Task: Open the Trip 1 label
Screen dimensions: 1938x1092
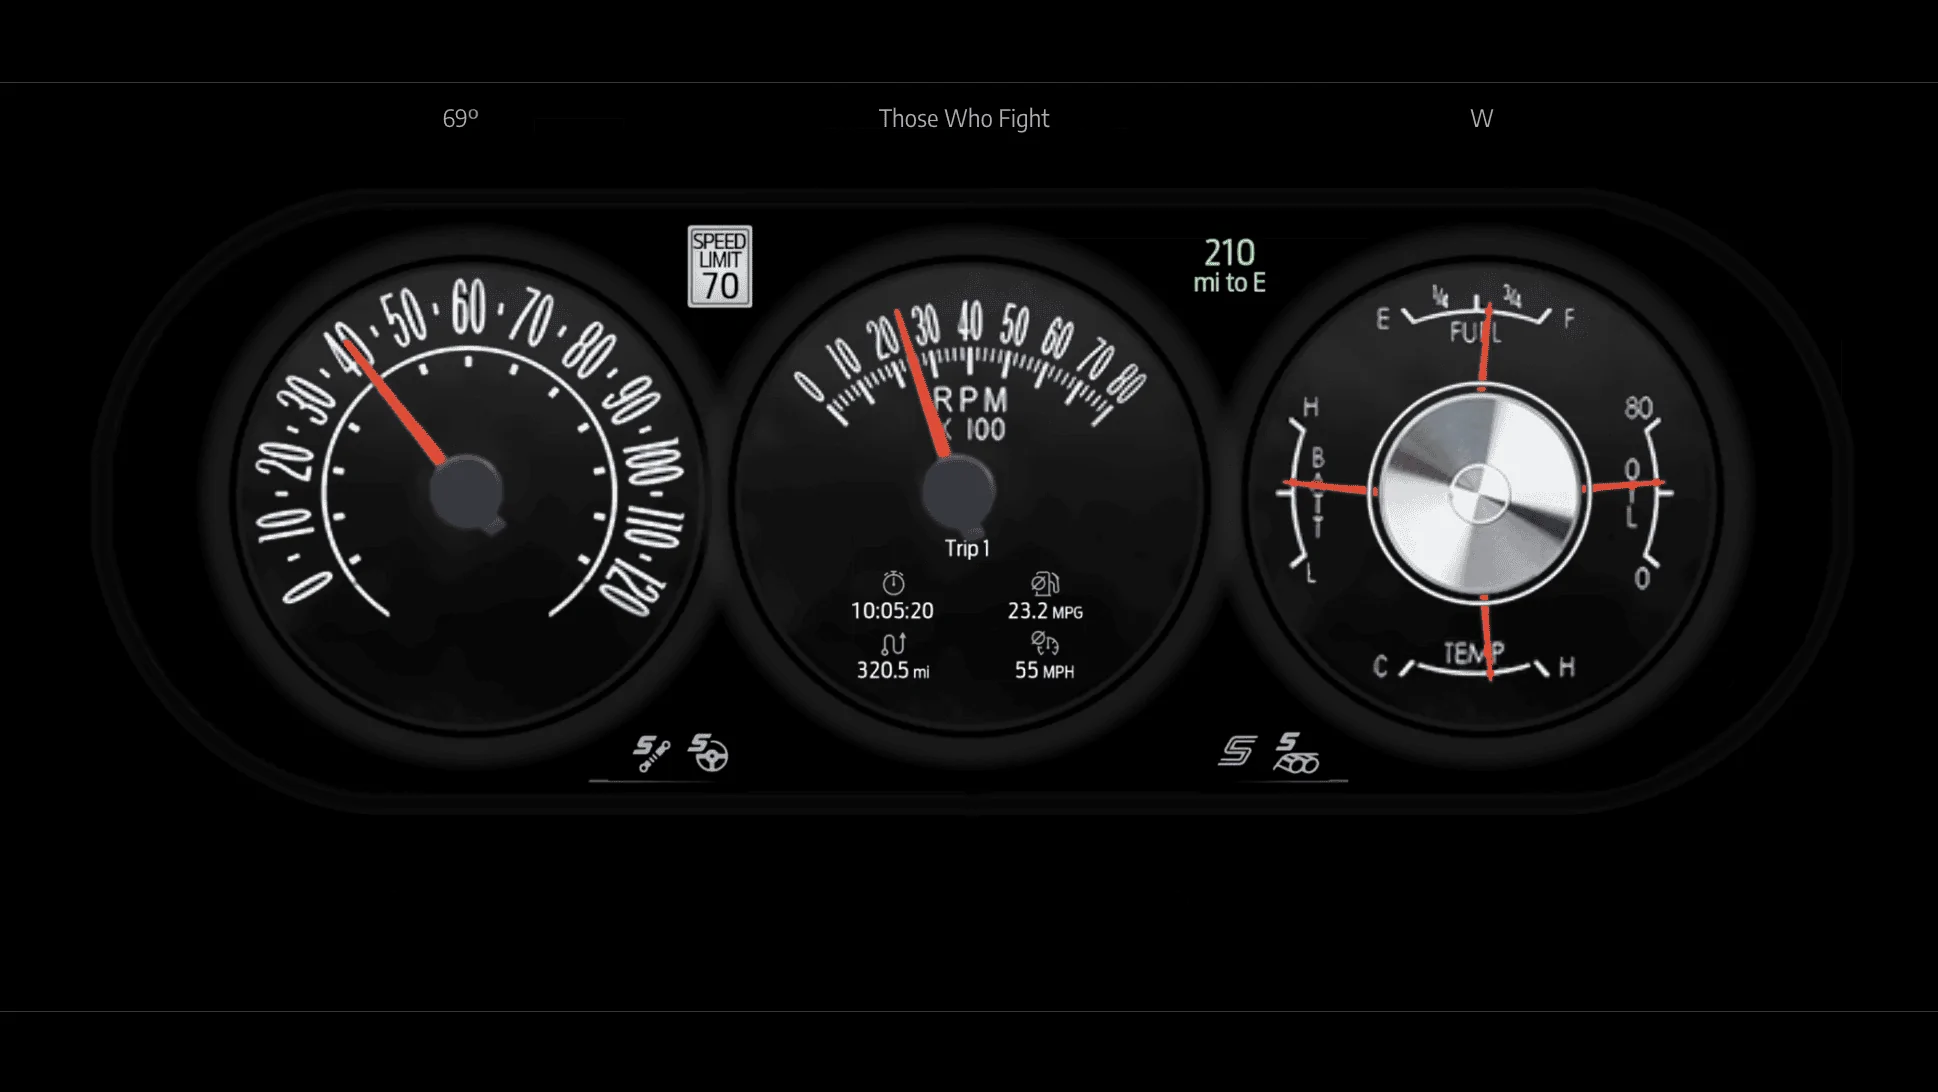Action: pos(967,548)
